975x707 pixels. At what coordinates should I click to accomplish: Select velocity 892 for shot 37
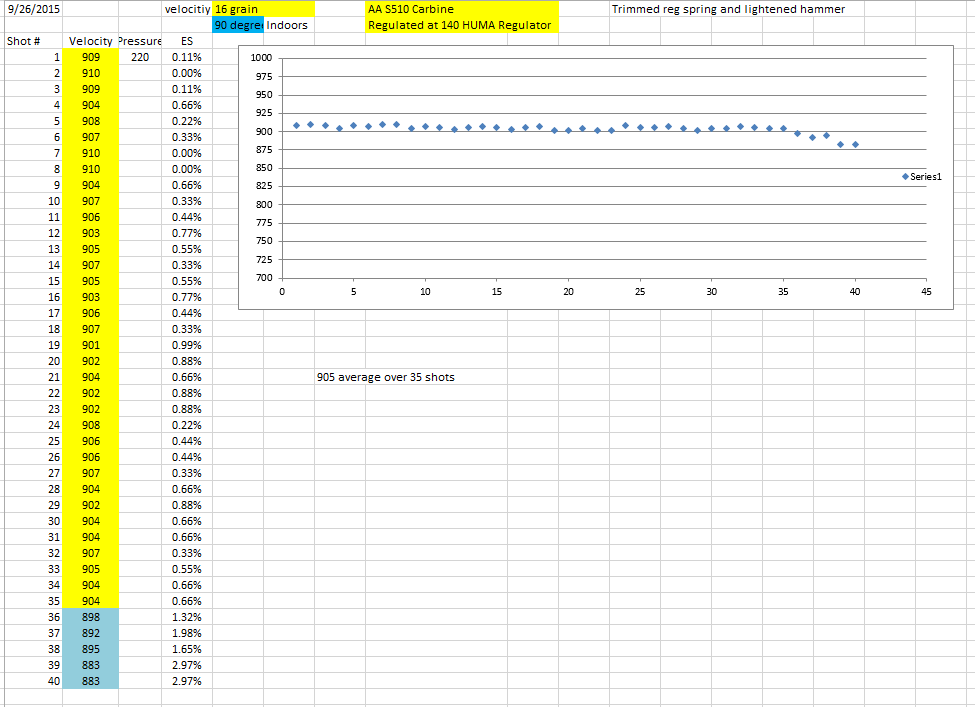pos(91,633)
